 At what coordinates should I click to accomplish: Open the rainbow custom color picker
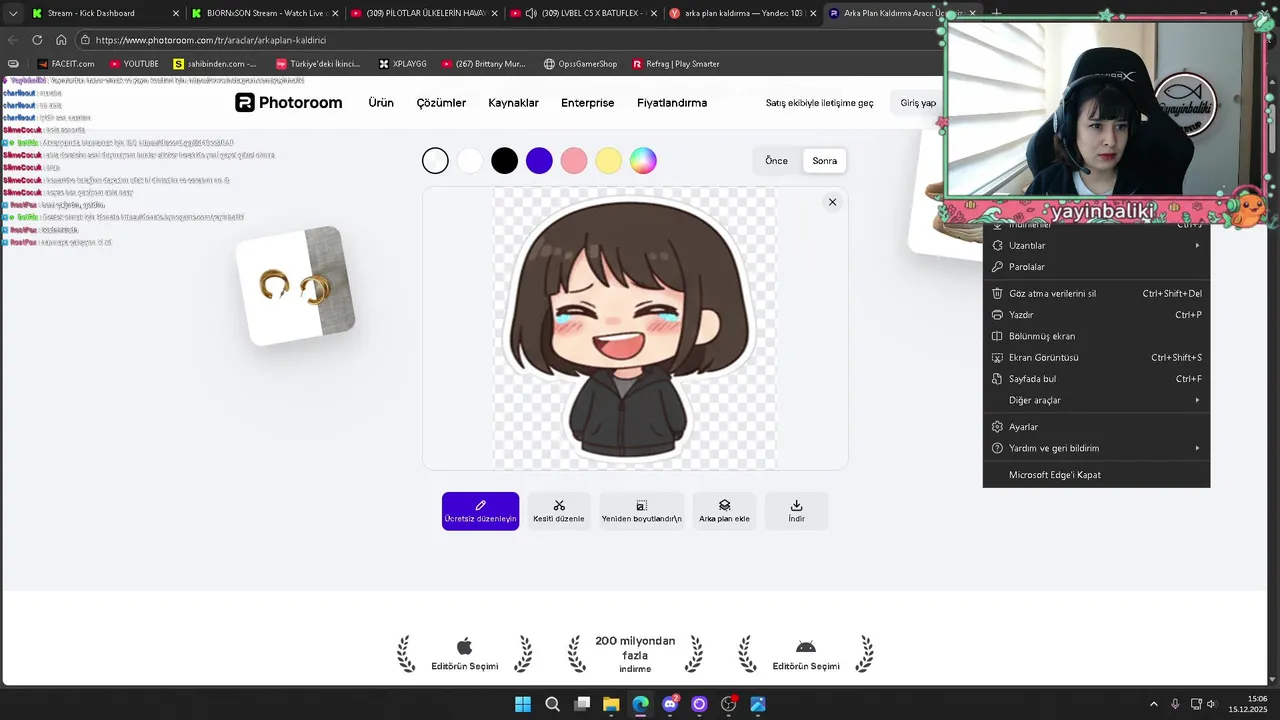click(x=643, y=160)
